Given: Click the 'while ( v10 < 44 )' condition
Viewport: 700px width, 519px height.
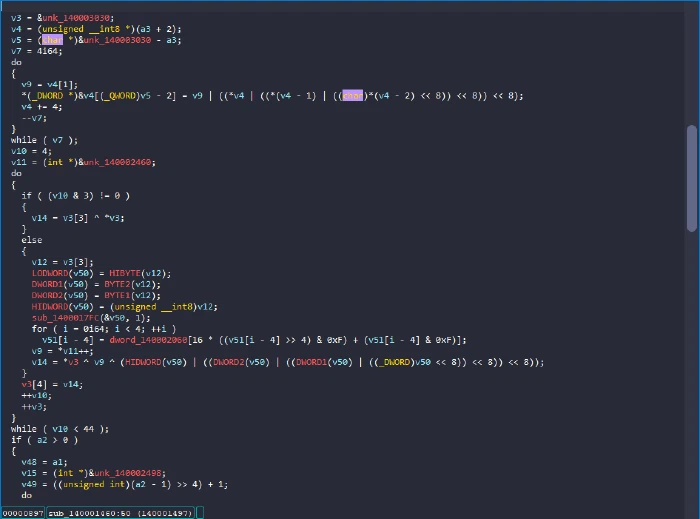Looking at the screenshot, I should tap(60, 429).
